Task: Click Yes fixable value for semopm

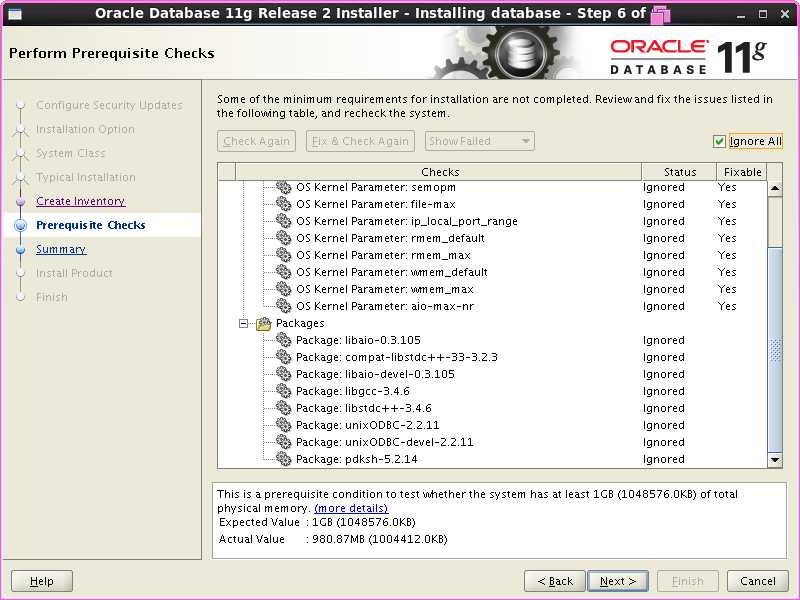Action: [727, 187]
